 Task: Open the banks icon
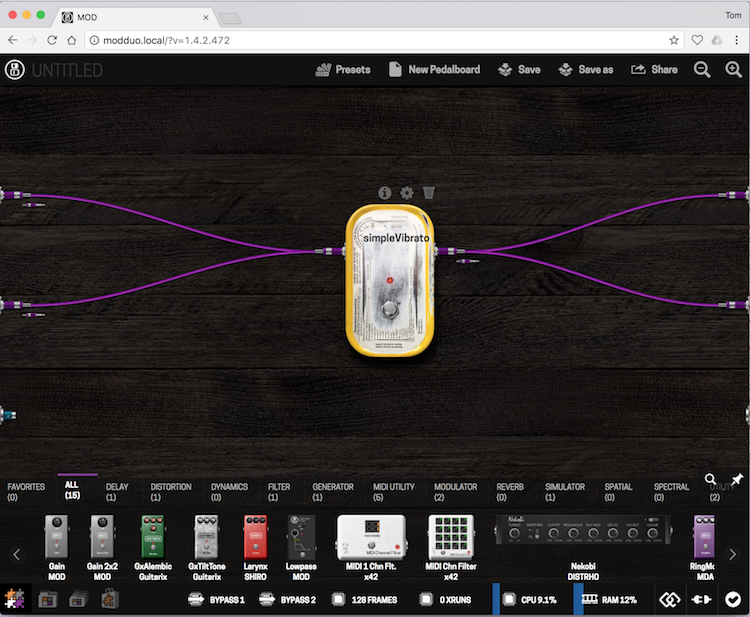(78, 599)
